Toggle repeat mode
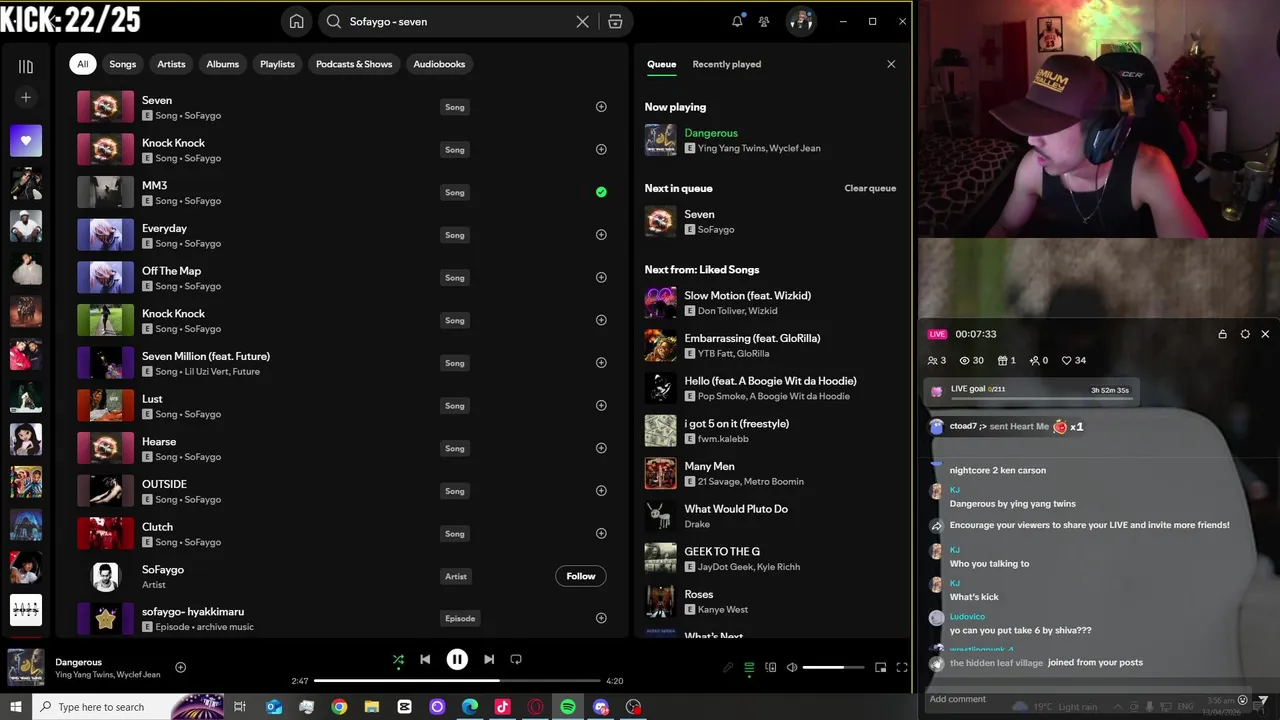The width and height of the screenshot is (1280, 720). coord(516,659)
